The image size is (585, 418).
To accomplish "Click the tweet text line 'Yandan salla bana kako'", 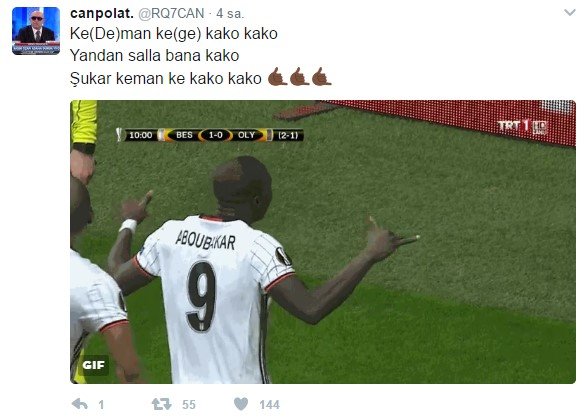I will 154,56.
